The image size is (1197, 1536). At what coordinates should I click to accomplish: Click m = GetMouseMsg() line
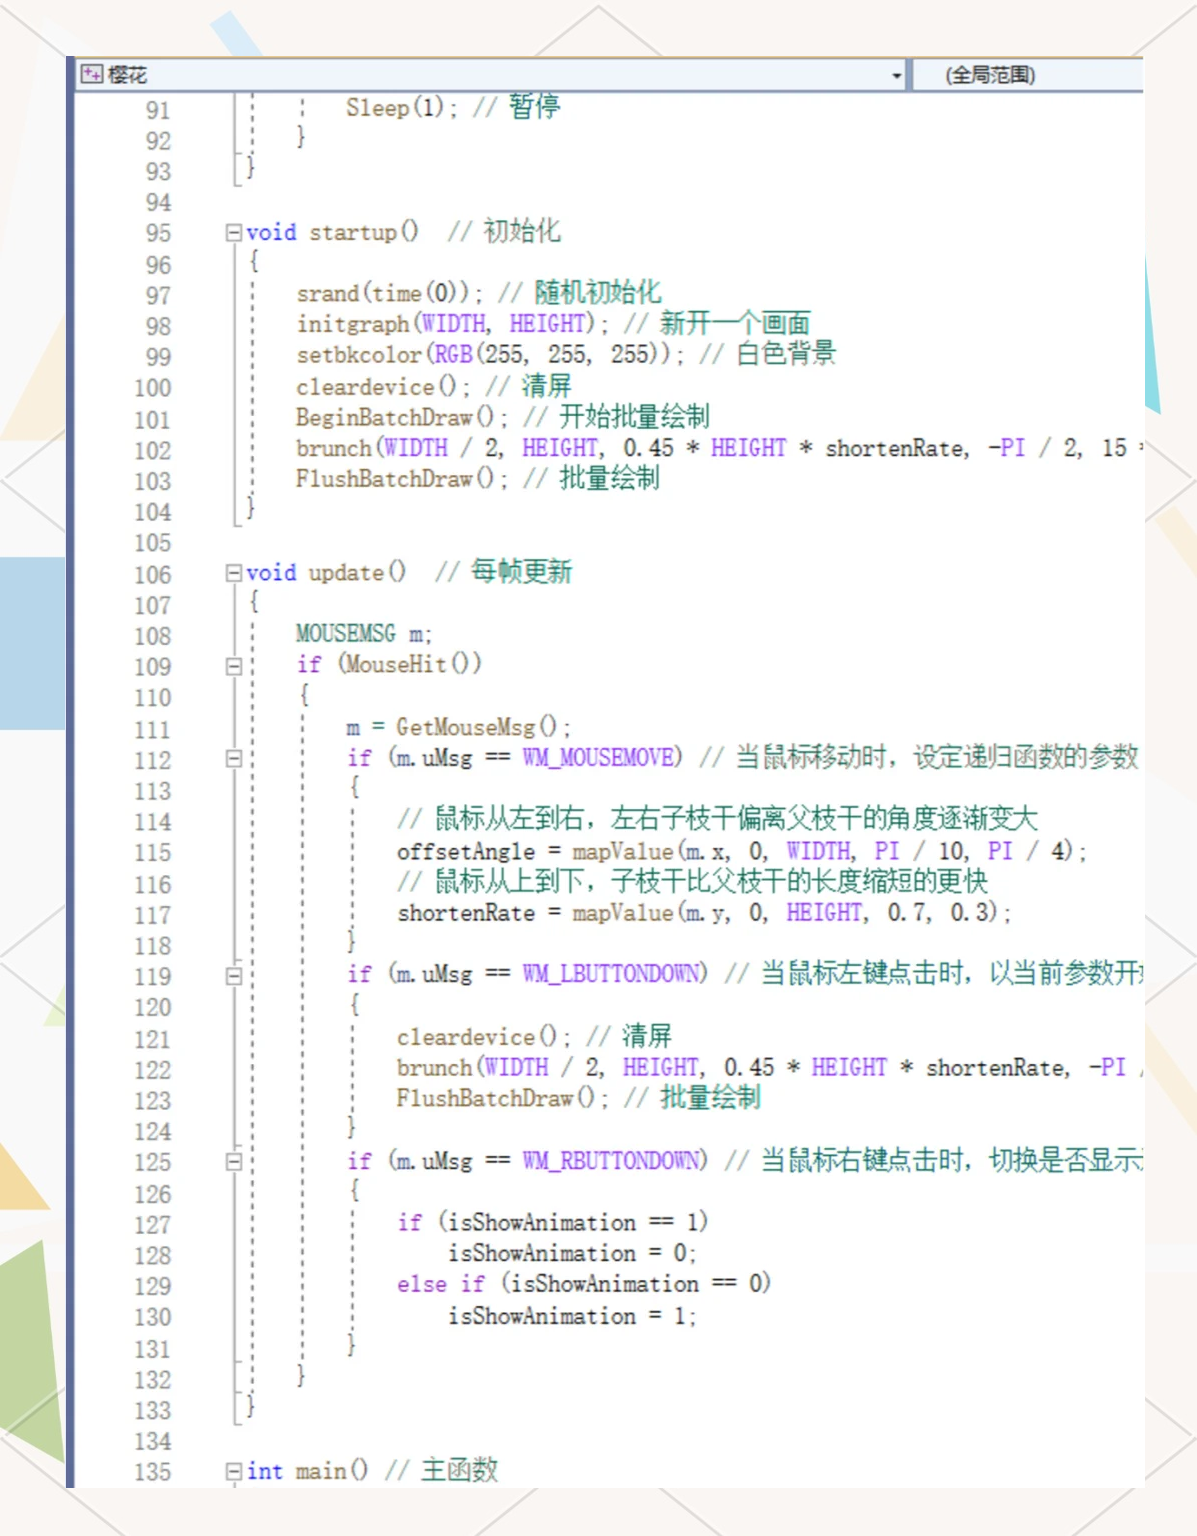pos(458,727)
